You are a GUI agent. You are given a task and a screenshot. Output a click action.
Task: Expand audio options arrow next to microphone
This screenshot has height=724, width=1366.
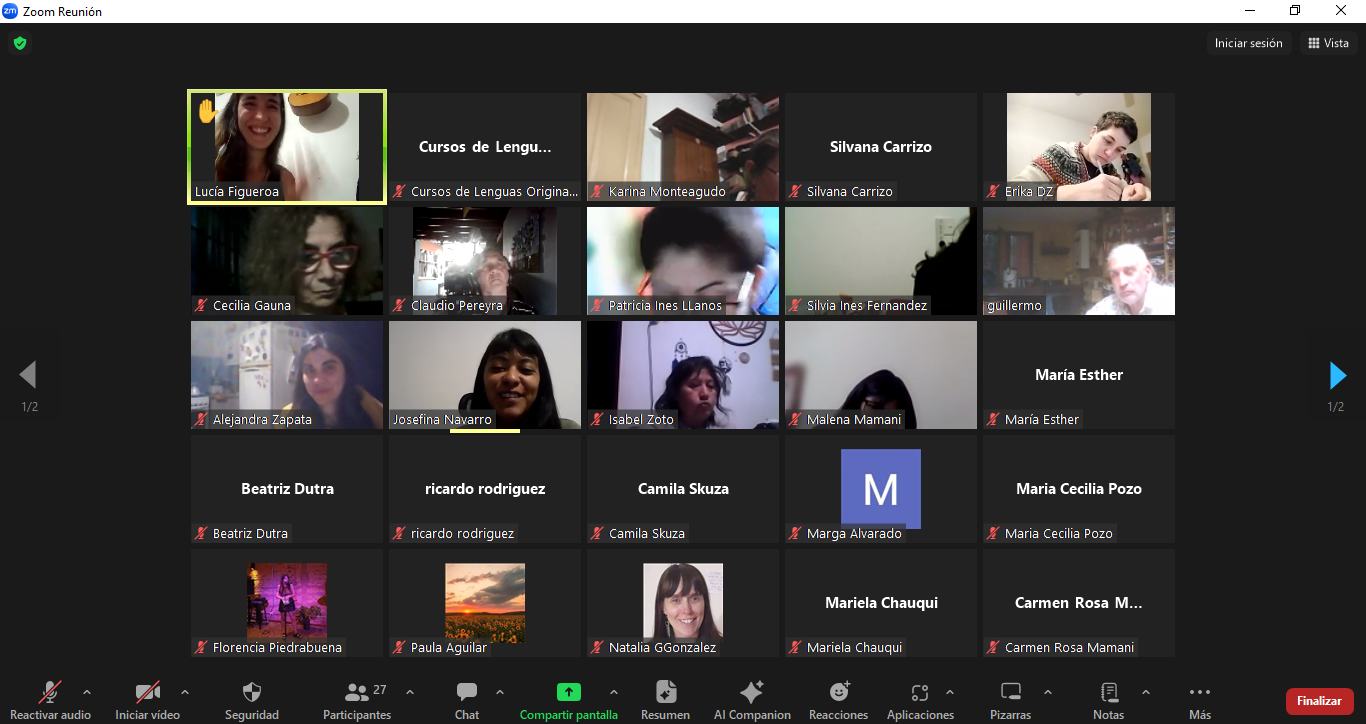pos(87,692)
